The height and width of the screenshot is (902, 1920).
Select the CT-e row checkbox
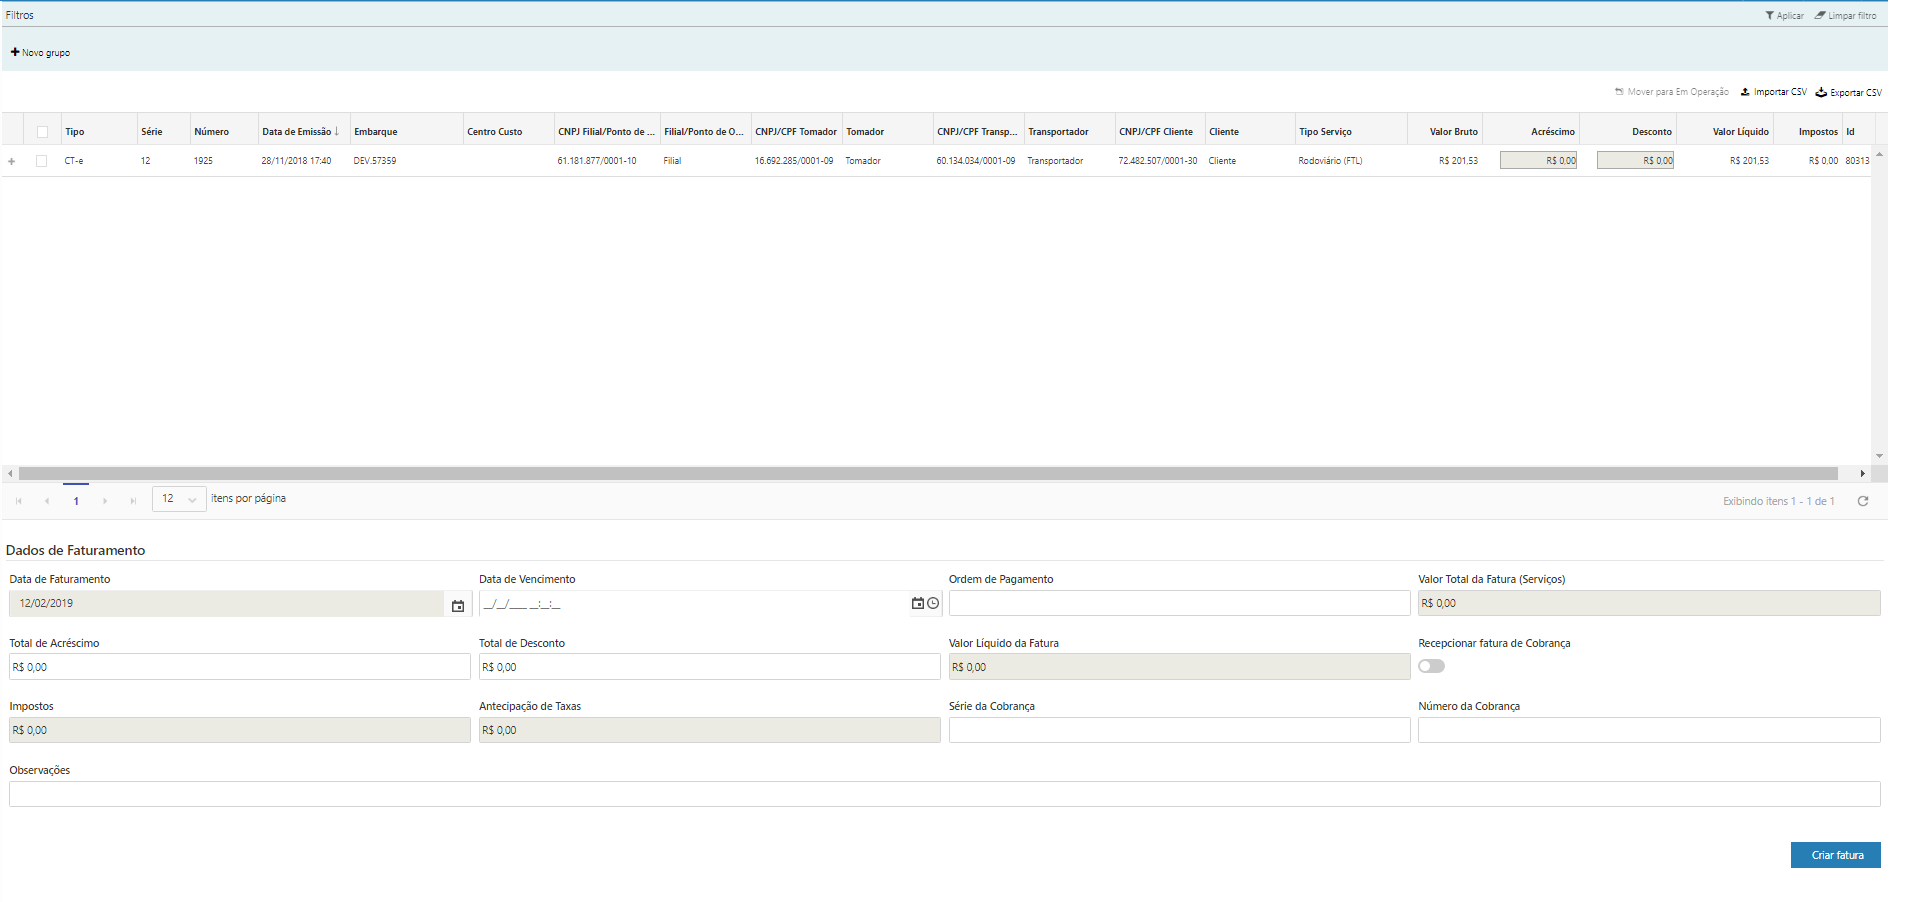click(x=42, y=161)
